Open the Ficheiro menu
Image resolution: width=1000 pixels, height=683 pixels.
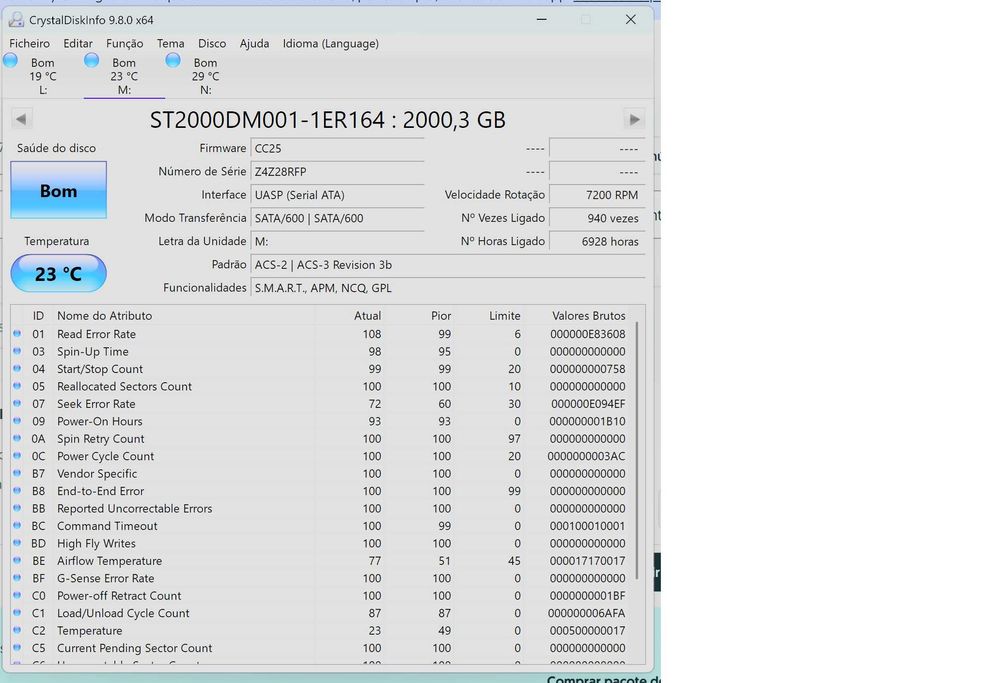pos(29,43)
